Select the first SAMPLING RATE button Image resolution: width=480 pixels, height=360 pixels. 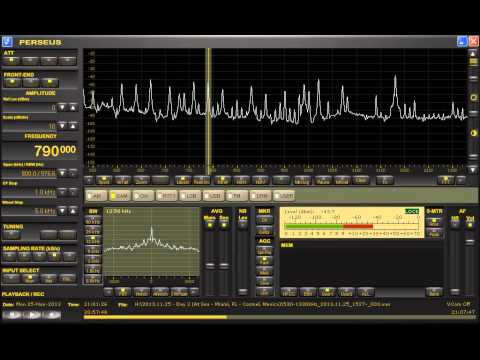pyautogui.click(x=9, y=256)
